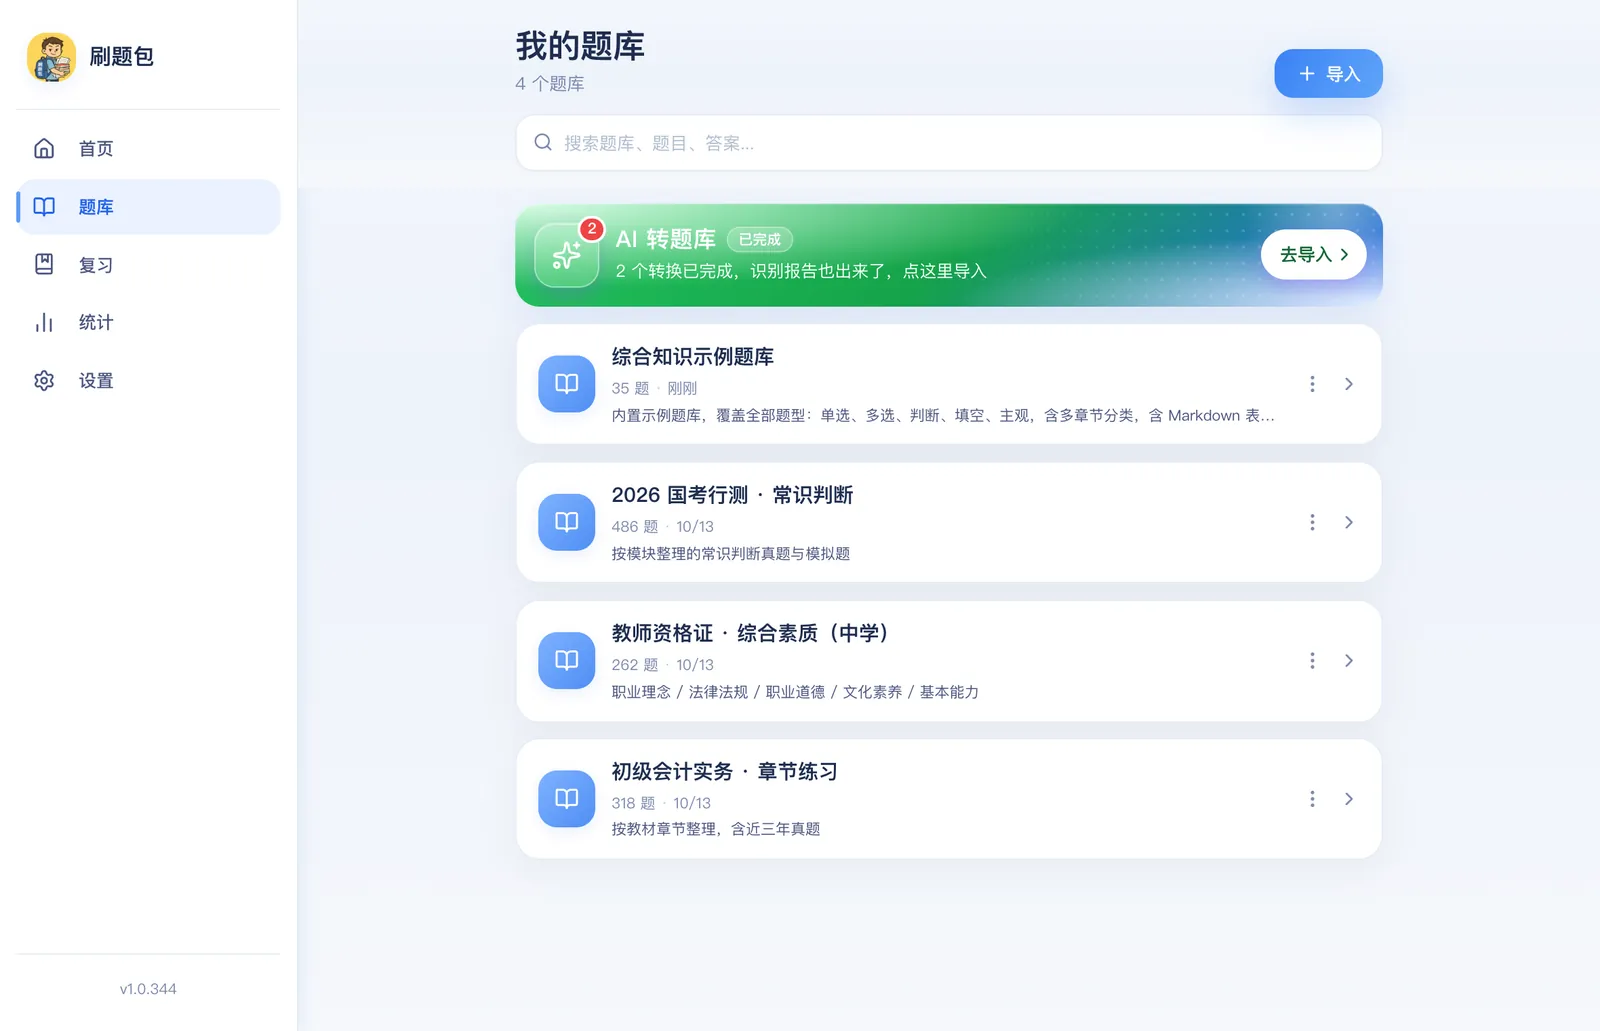Expand 教师资格证 综合素质 via its chevron
1600x1031 pixels.
[x=1349, y=660]
